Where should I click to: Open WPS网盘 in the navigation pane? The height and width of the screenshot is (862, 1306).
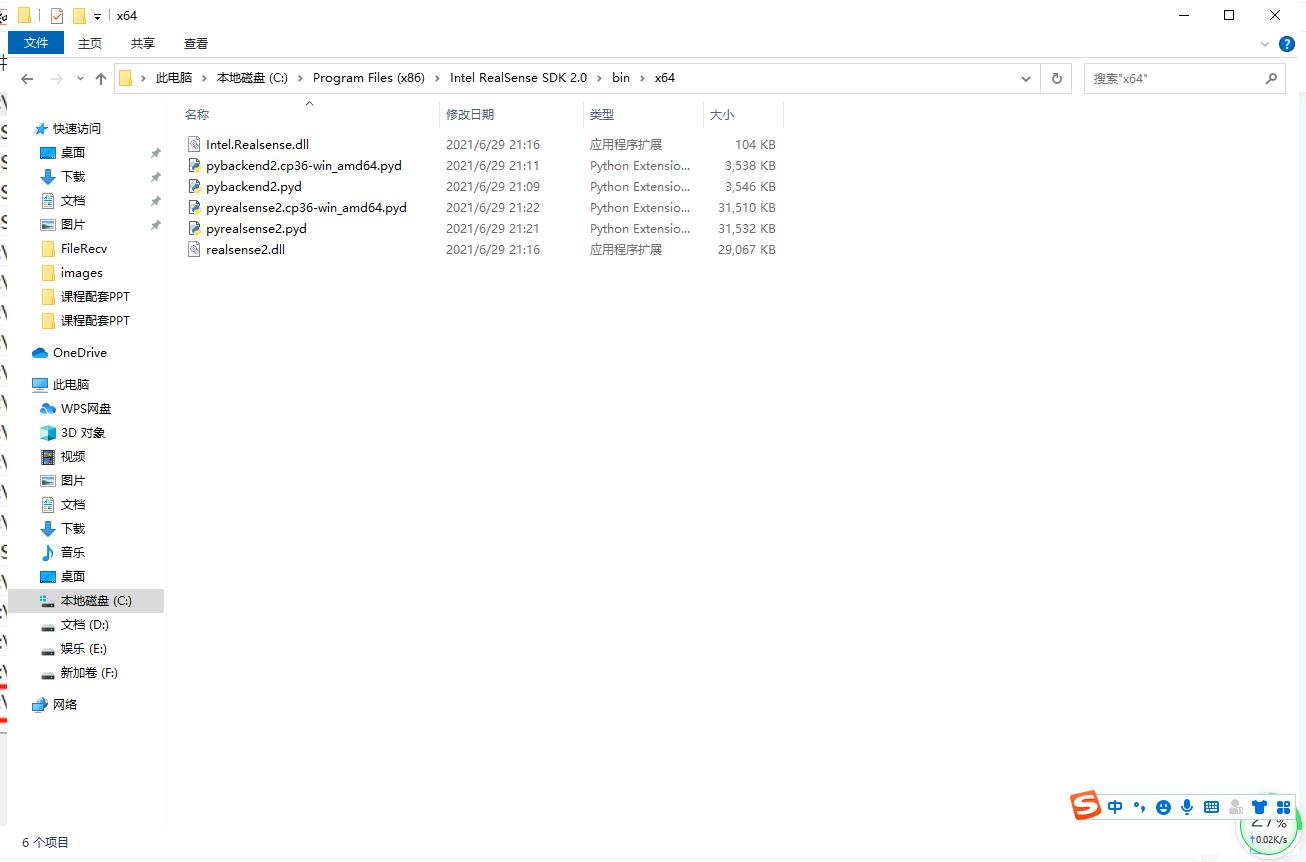(86, 408)
